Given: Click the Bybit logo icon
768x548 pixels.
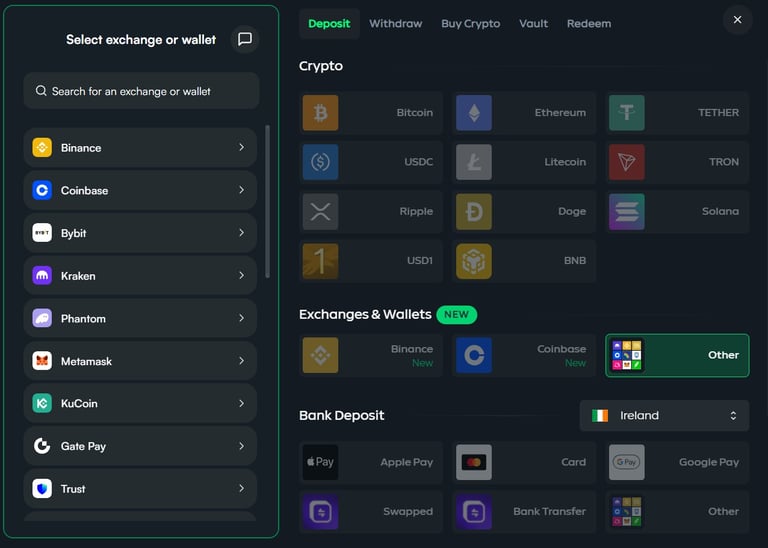Looking at the screenshot, I should (42, 233).
